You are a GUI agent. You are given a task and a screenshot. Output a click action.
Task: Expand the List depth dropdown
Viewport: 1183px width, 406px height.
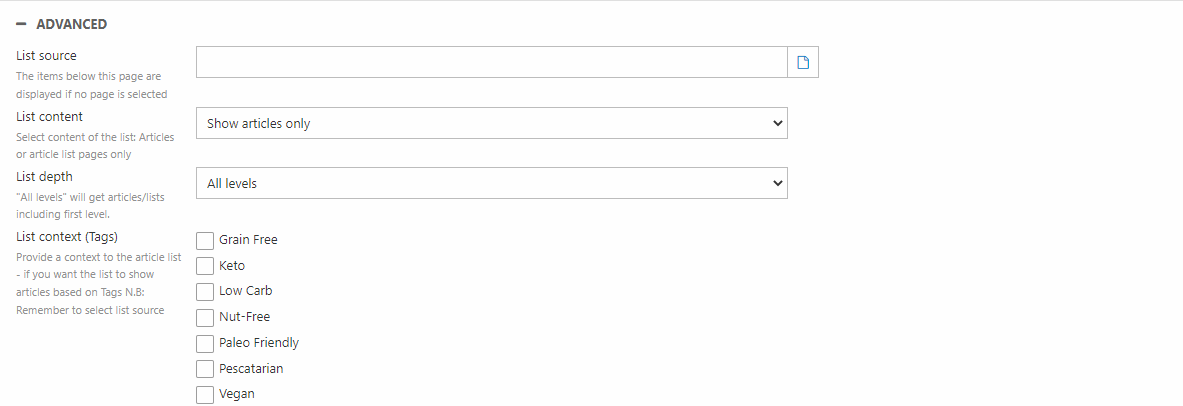pos(491,183)
